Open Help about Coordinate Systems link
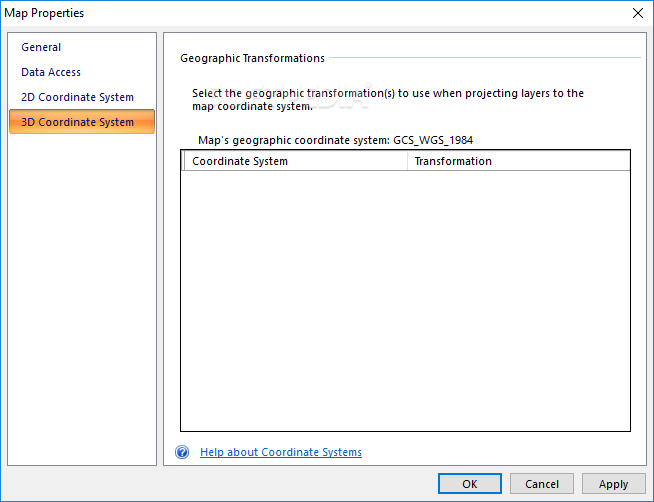This screenshot has width=654, height=502. (281, 452)
